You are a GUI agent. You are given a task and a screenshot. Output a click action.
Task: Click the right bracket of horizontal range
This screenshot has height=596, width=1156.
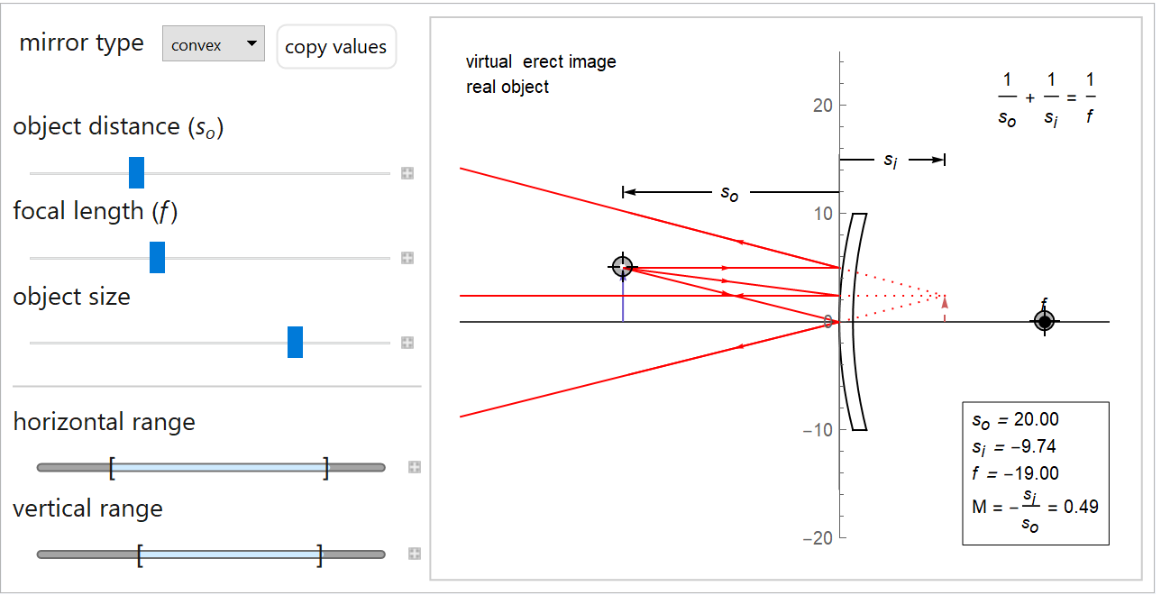326,467
